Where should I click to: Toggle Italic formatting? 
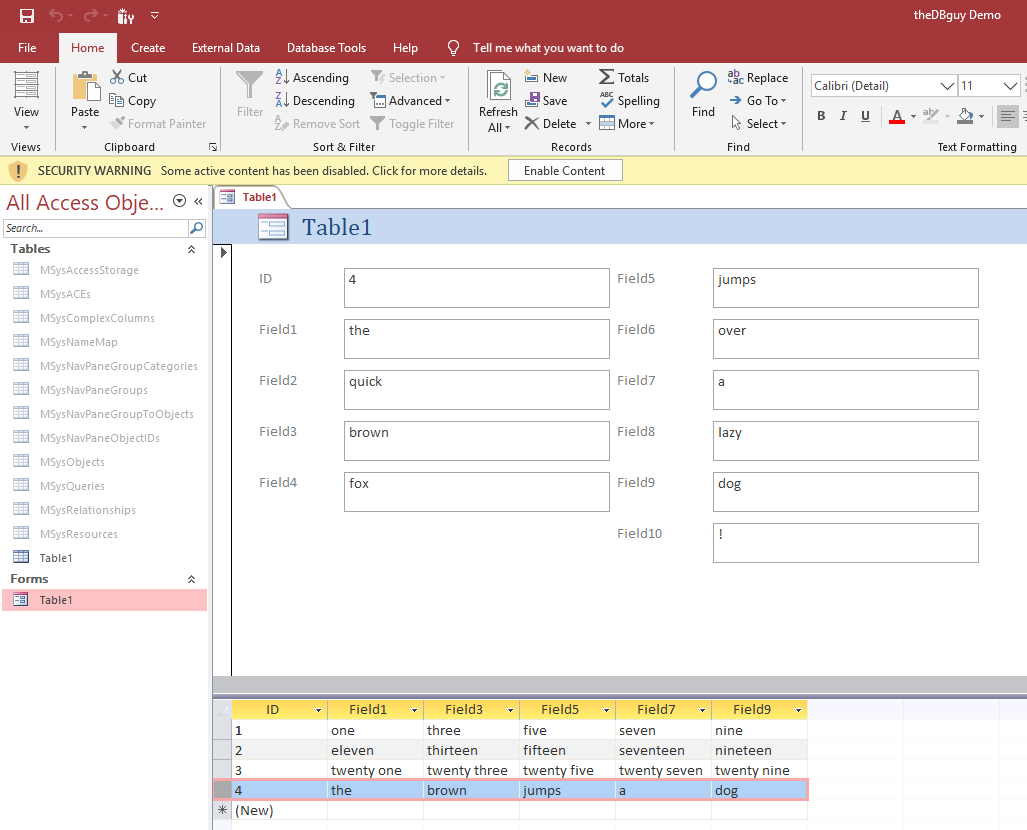tap(843, 116)
